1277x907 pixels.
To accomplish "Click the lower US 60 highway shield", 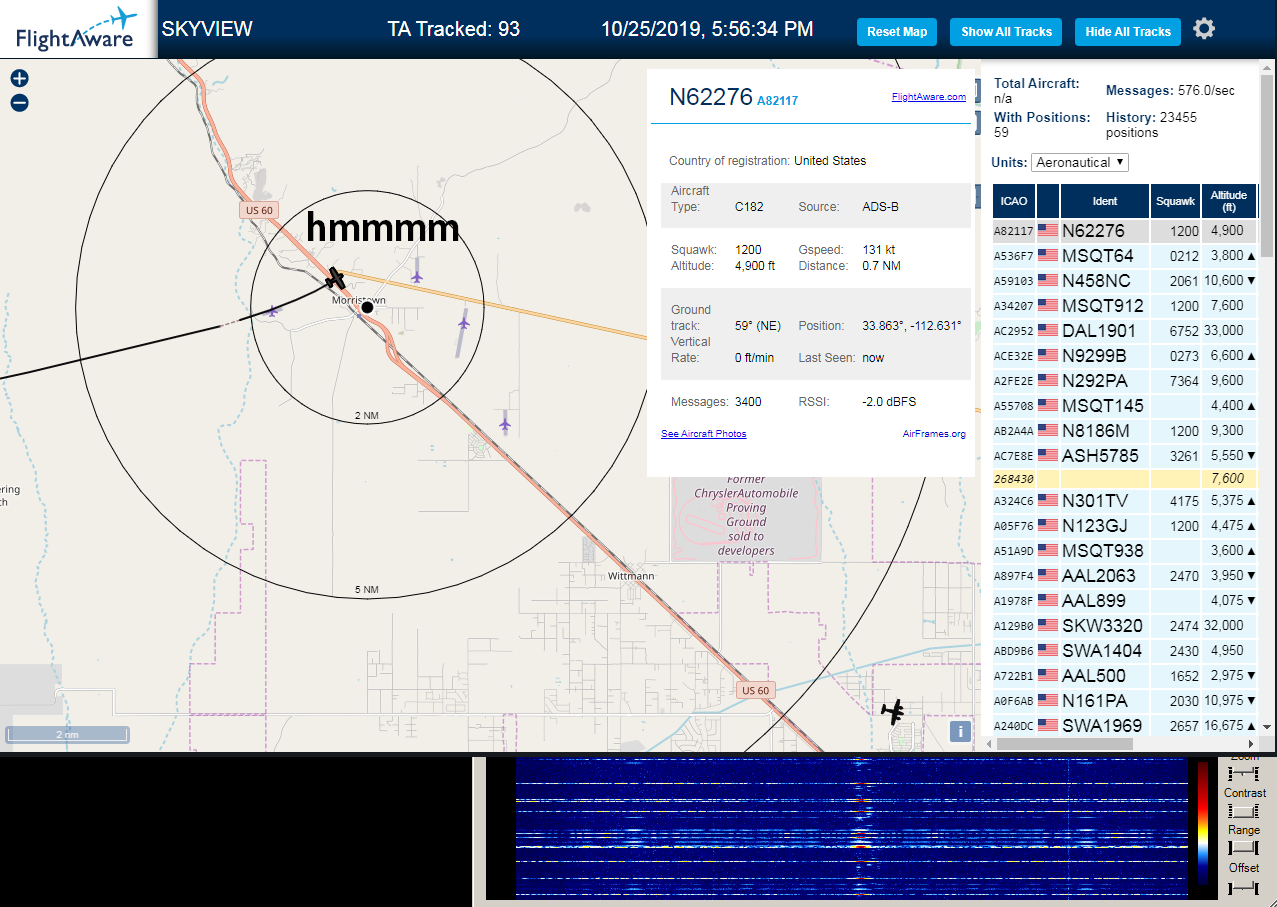I will click(x=756, y=690).
